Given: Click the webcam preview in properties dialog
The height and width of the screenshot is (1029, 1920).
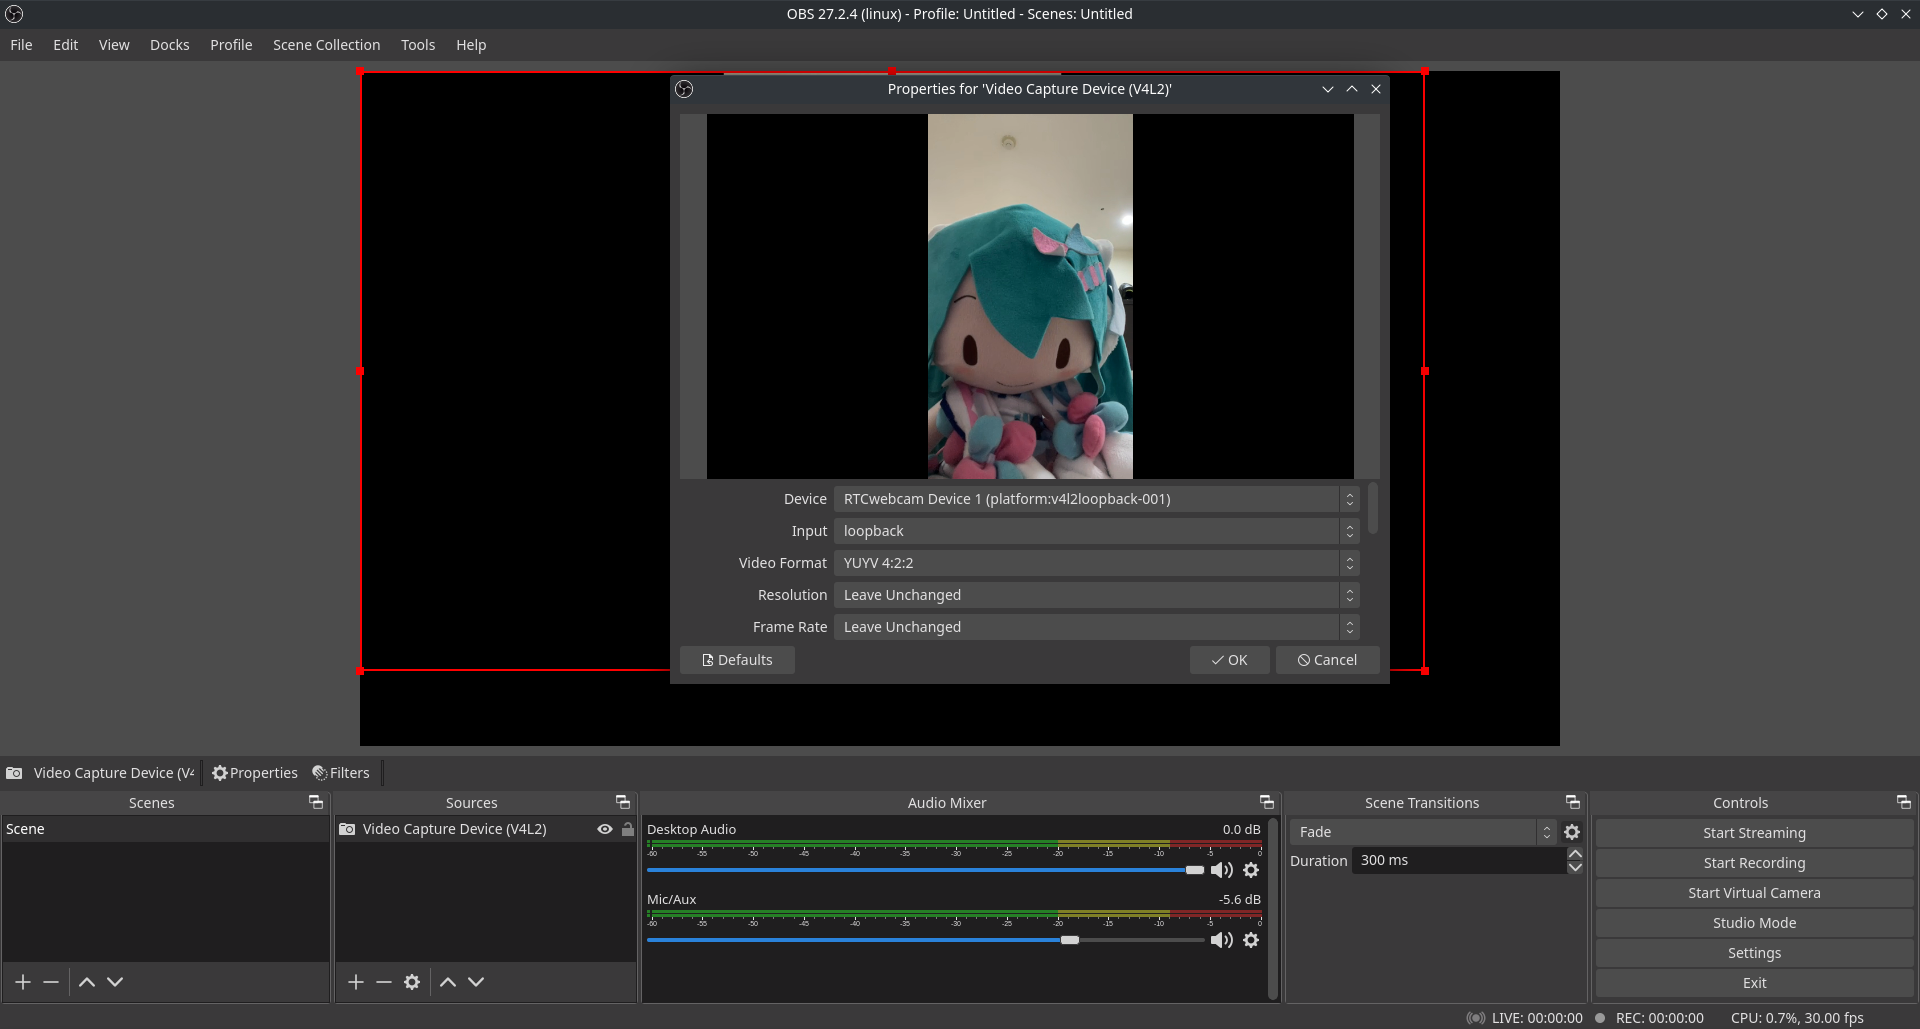Looking at the screenshot, I should tap(1030, 296).
